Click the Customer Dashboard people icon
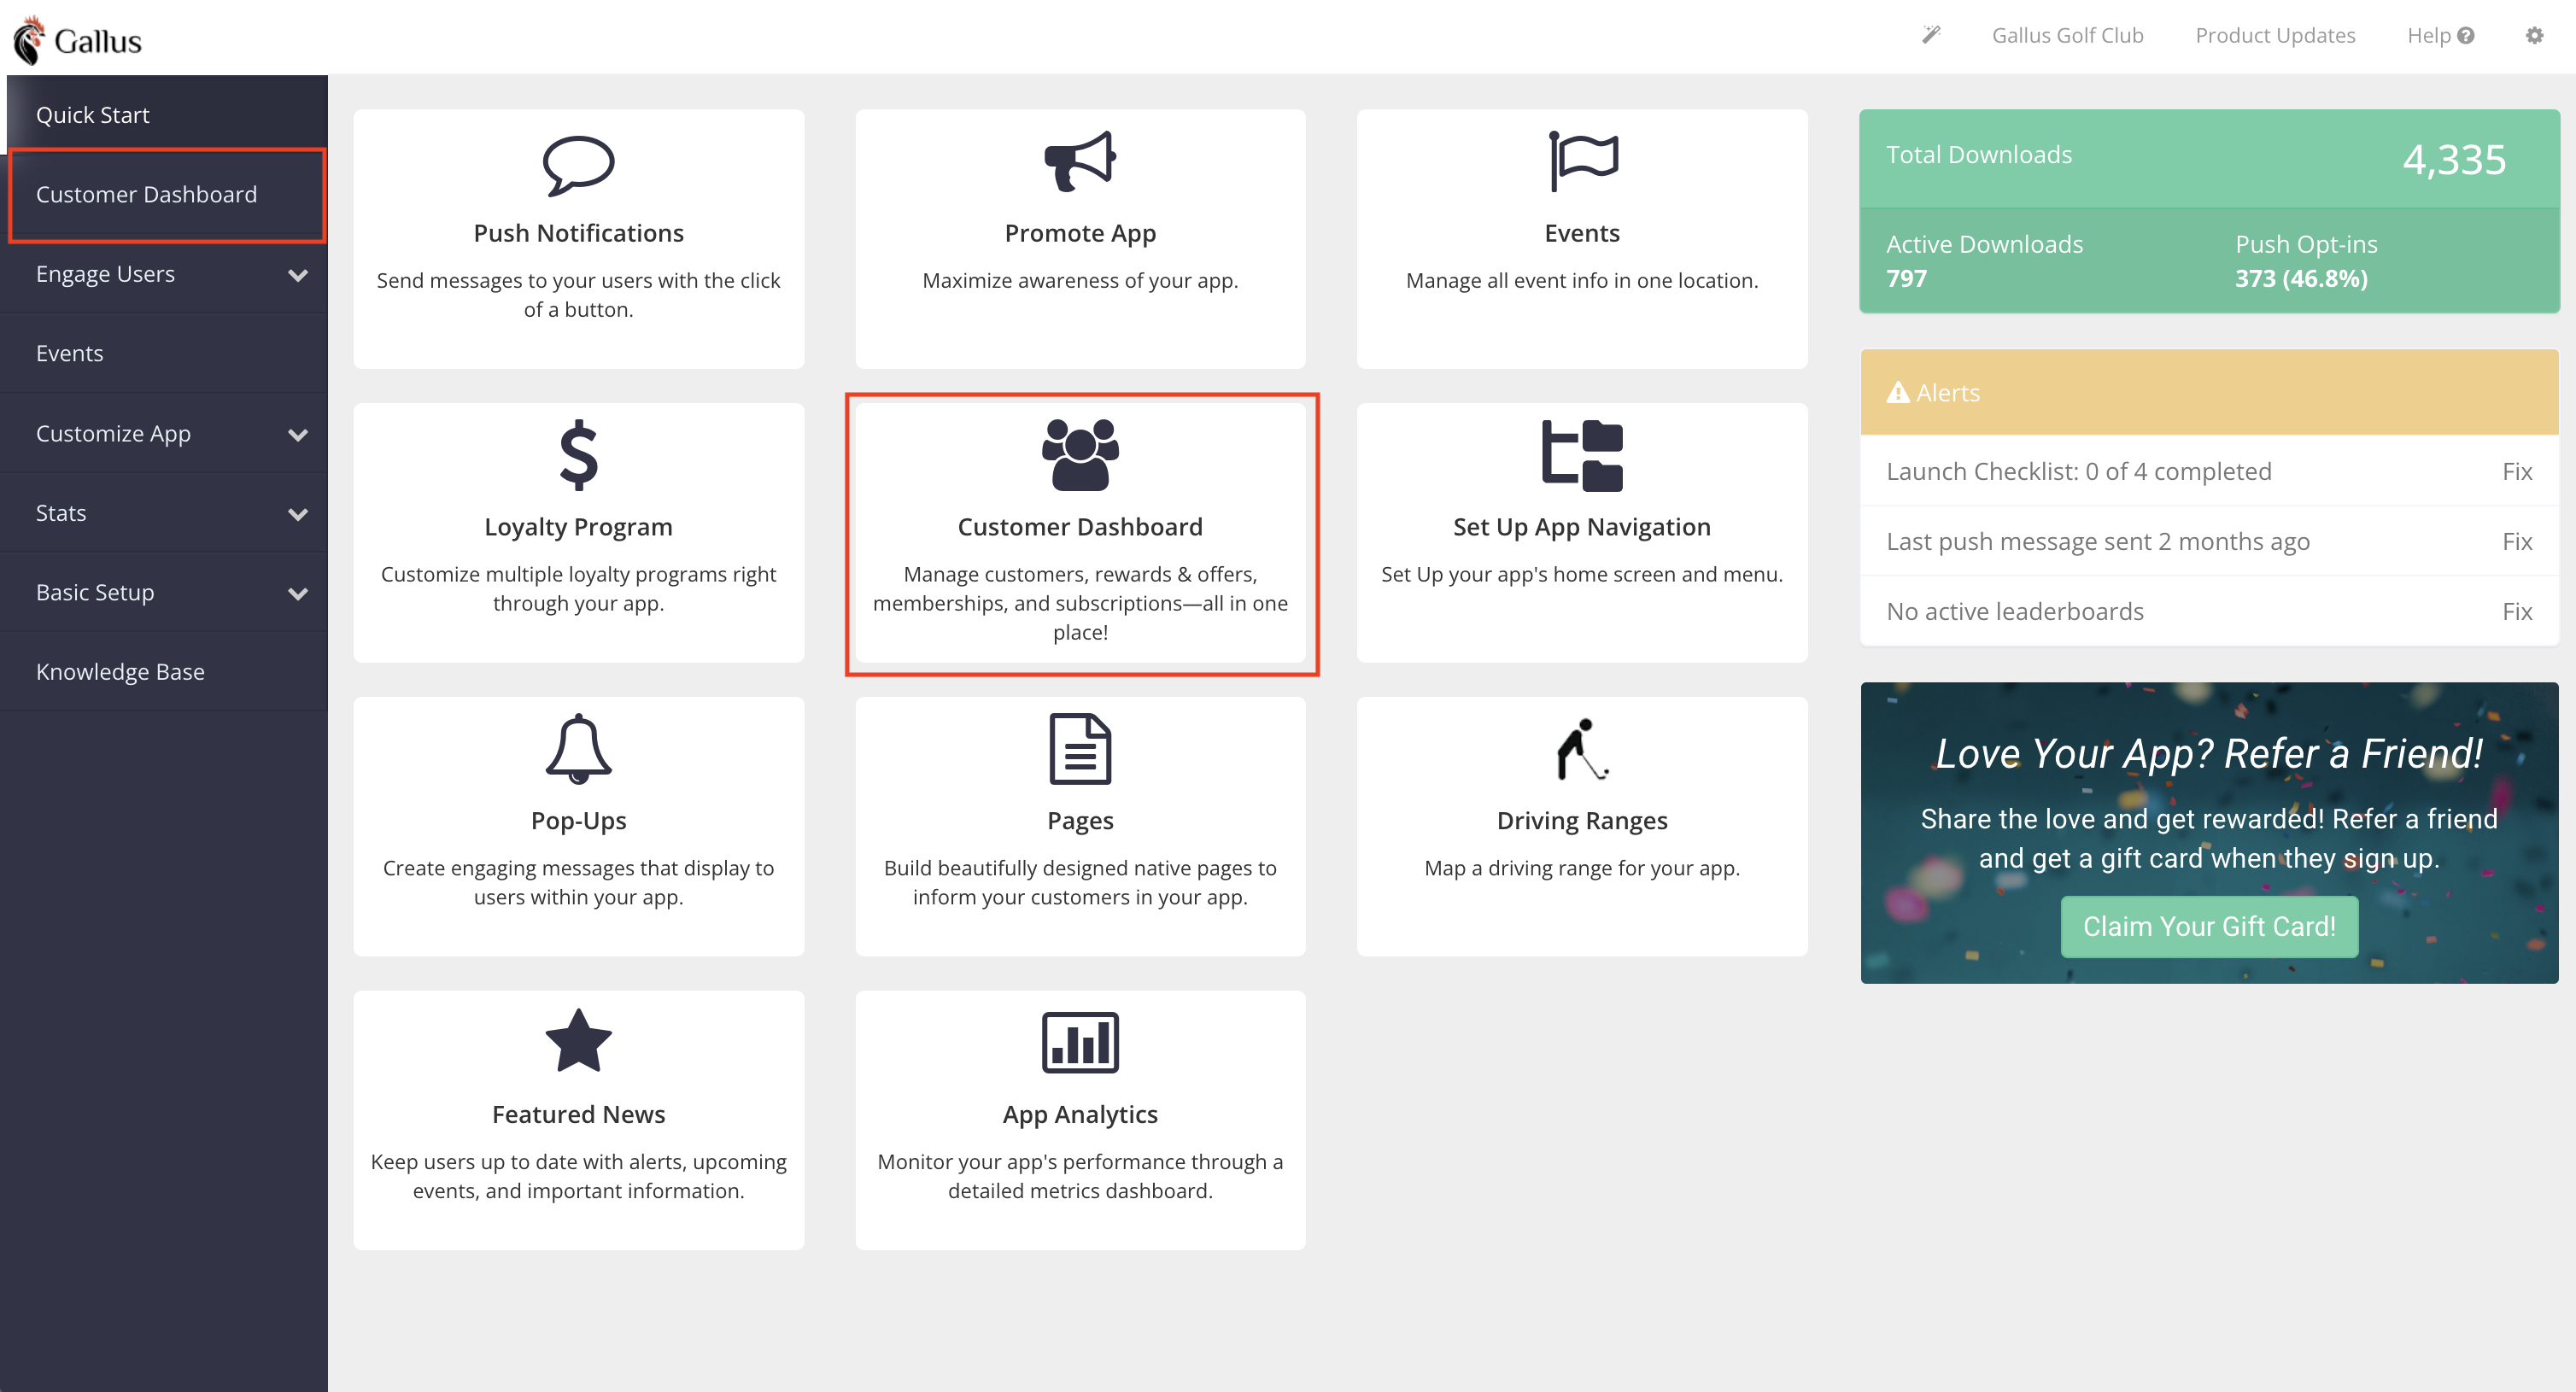2576x1392 pixels. tap(1080, 455)
